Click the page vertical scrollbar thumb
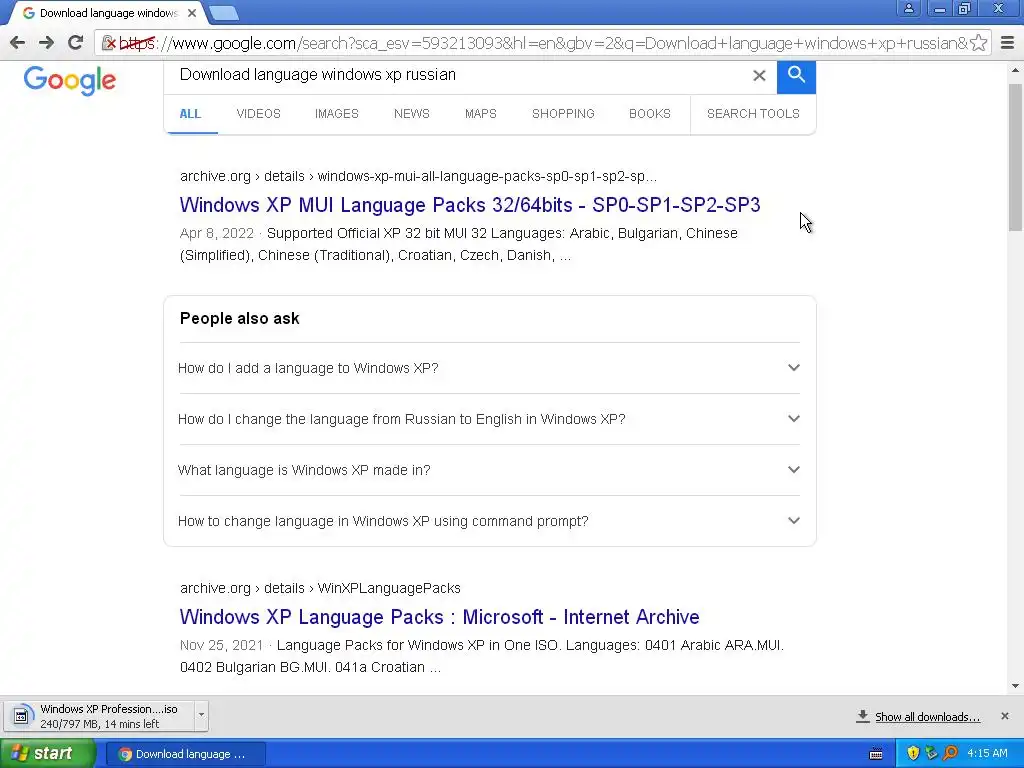1024x768 pixels. 1016,157
